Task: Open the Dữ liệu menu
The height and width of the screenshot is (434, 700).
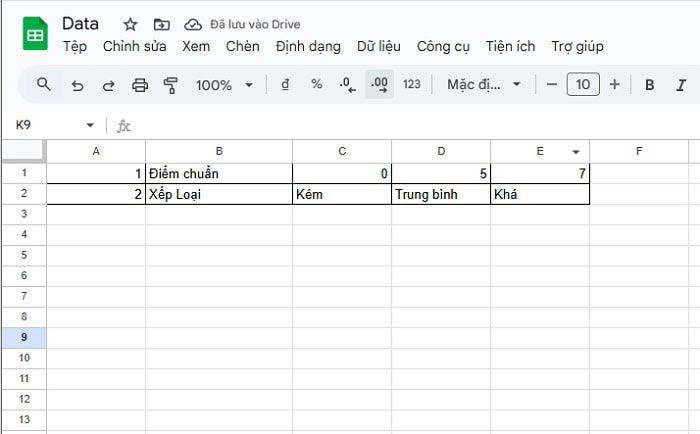Action: 378,46
